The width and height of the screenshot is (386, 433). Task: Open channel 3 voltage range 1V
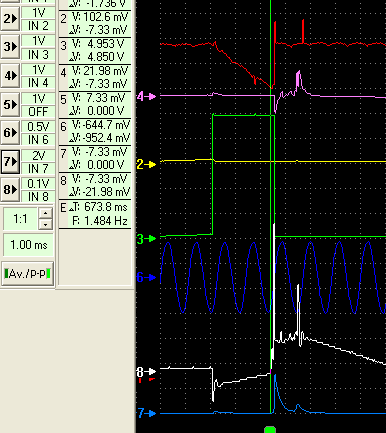pyautogui.click(x=38, y=41)
